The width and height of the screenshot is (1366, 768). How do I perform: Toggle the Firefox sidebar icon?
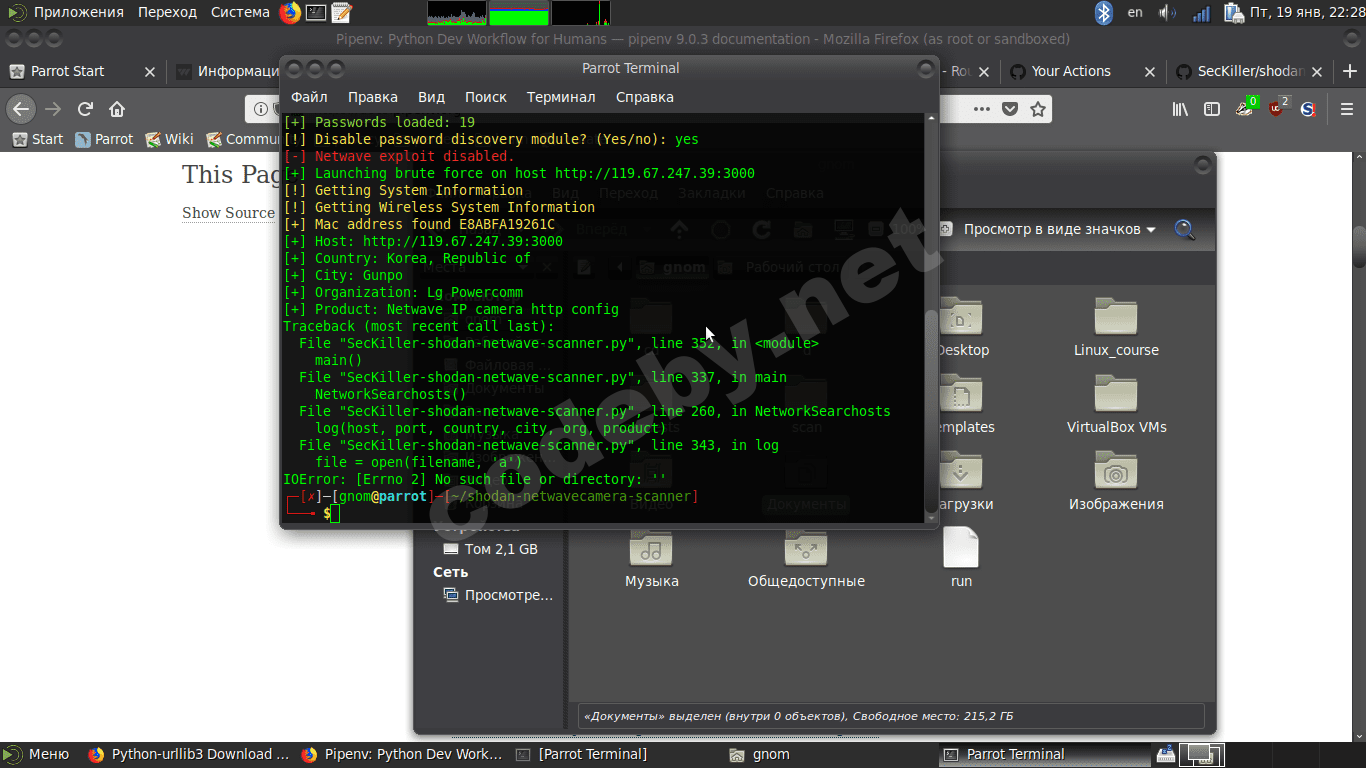pyautogui.click(x=1212, y=108)
